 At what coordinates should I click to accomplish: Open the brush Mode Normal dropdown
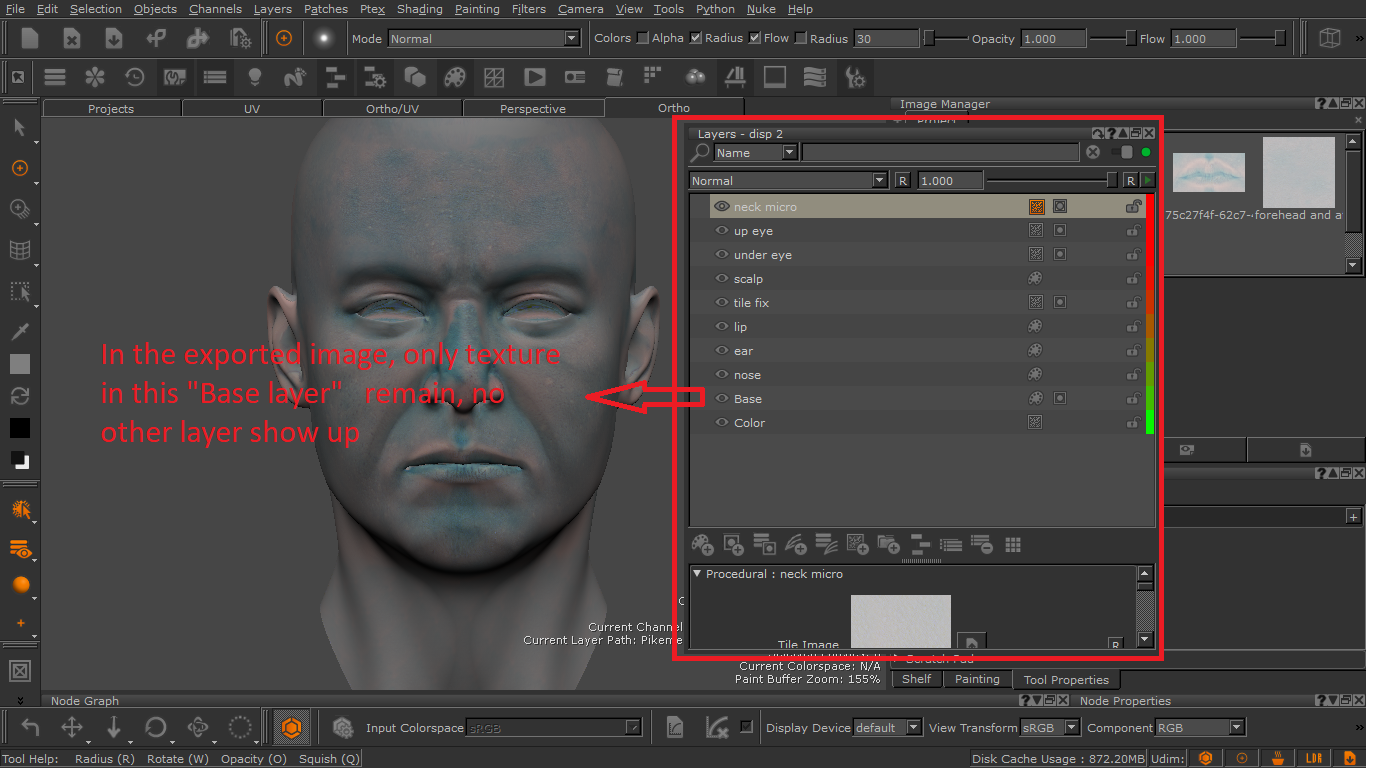[x=484, y=38]
